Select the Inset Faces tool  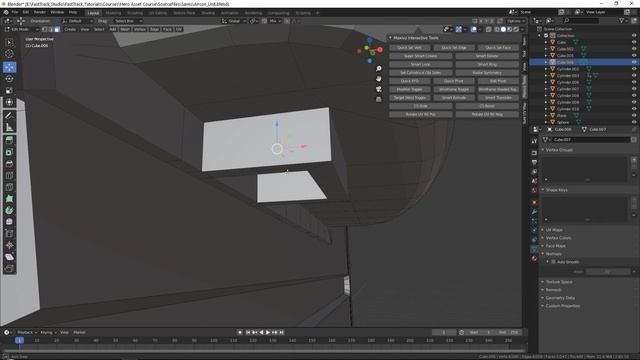[9, 152]
